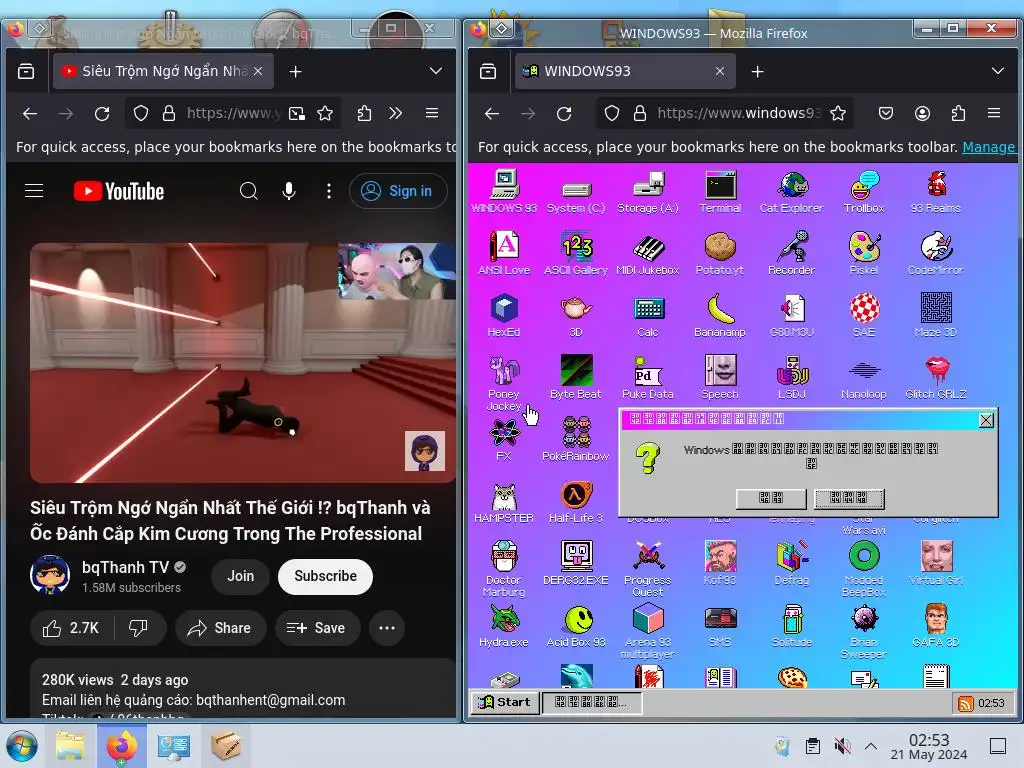The width and height of the screenshot is (1024, 768).
Task: Open CodeMirror icon
Action: click(935, 253)
